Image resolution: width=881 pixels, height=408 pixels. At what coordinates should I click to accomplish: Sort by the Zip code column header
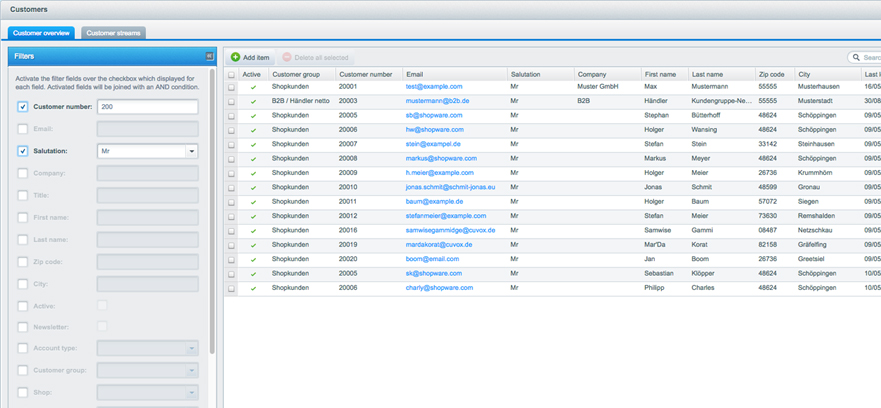pyautogui.click(x=771, y=74)
